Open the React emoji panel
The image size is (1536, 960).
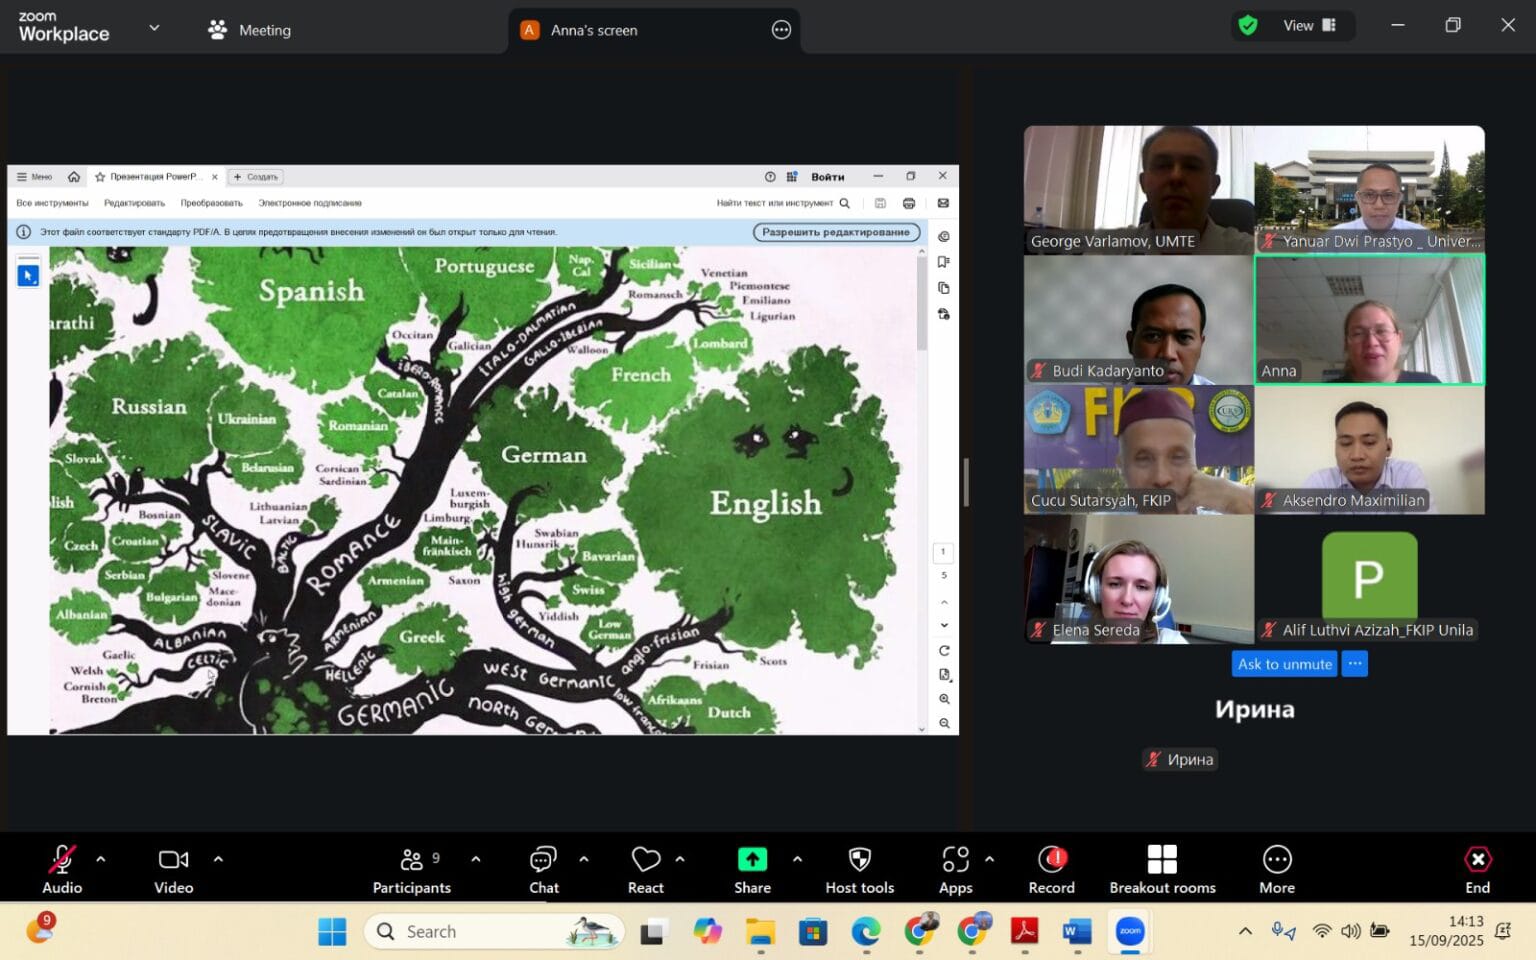[645, 869]
